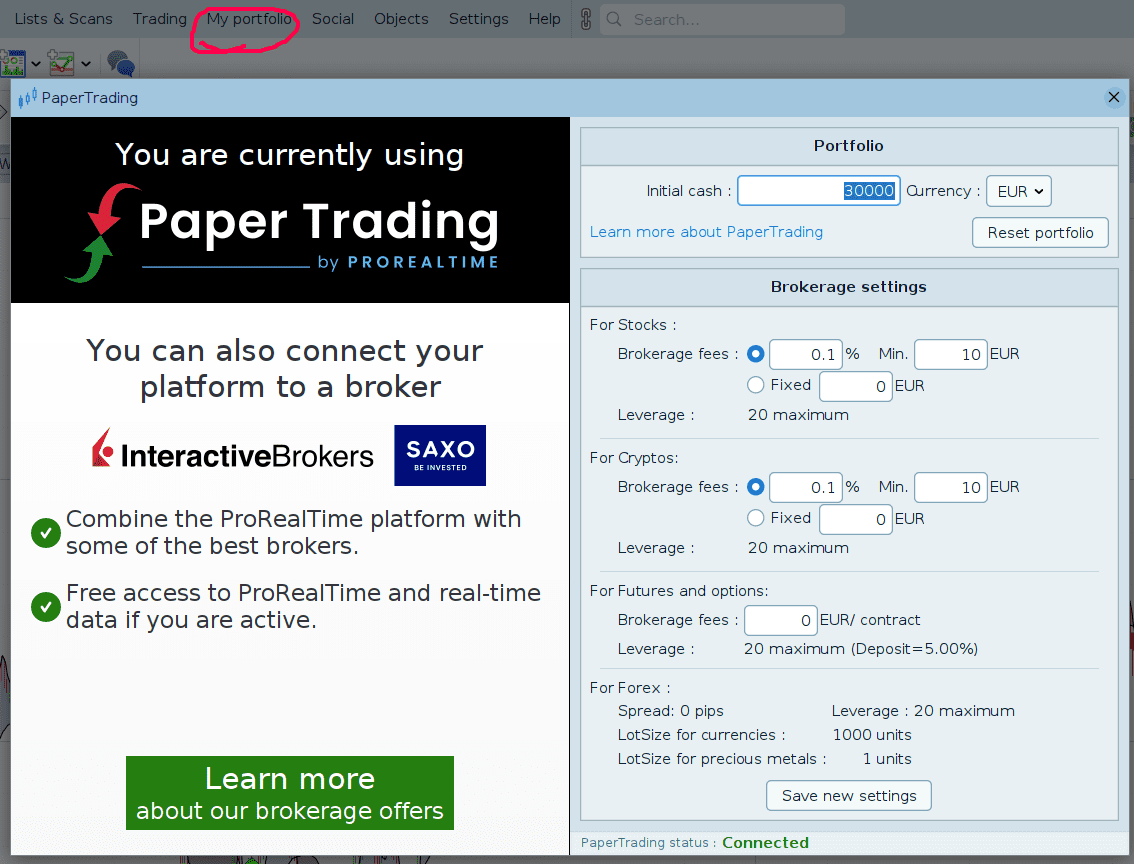Click the Stocks percentage fee field

806,354
